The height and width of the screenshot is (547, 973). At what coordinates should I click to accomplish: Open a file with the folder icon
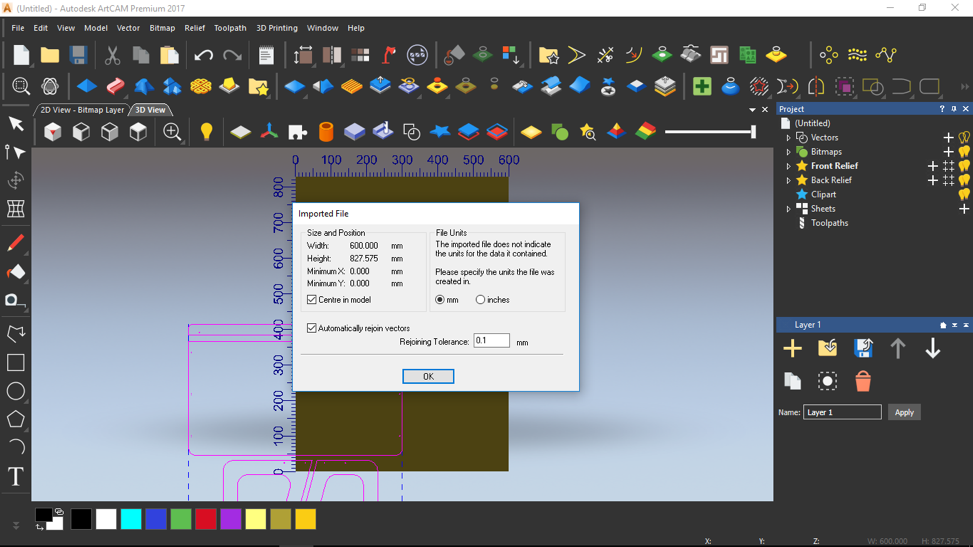[x=50, y=55]
